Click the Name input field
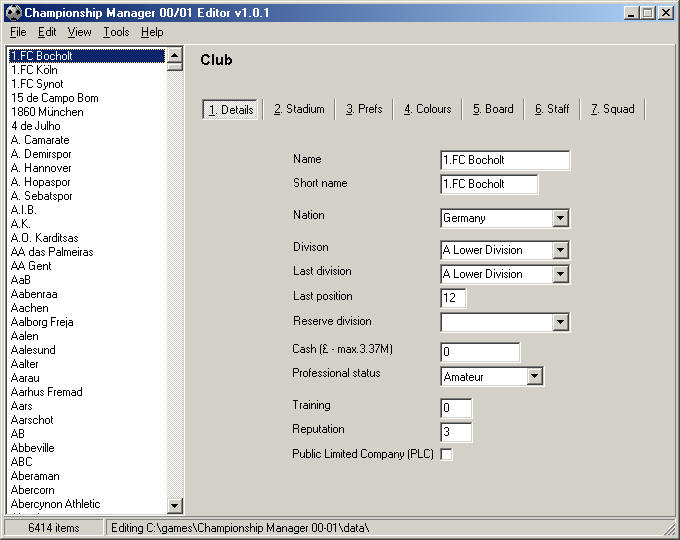 click(x=505, y=160)
